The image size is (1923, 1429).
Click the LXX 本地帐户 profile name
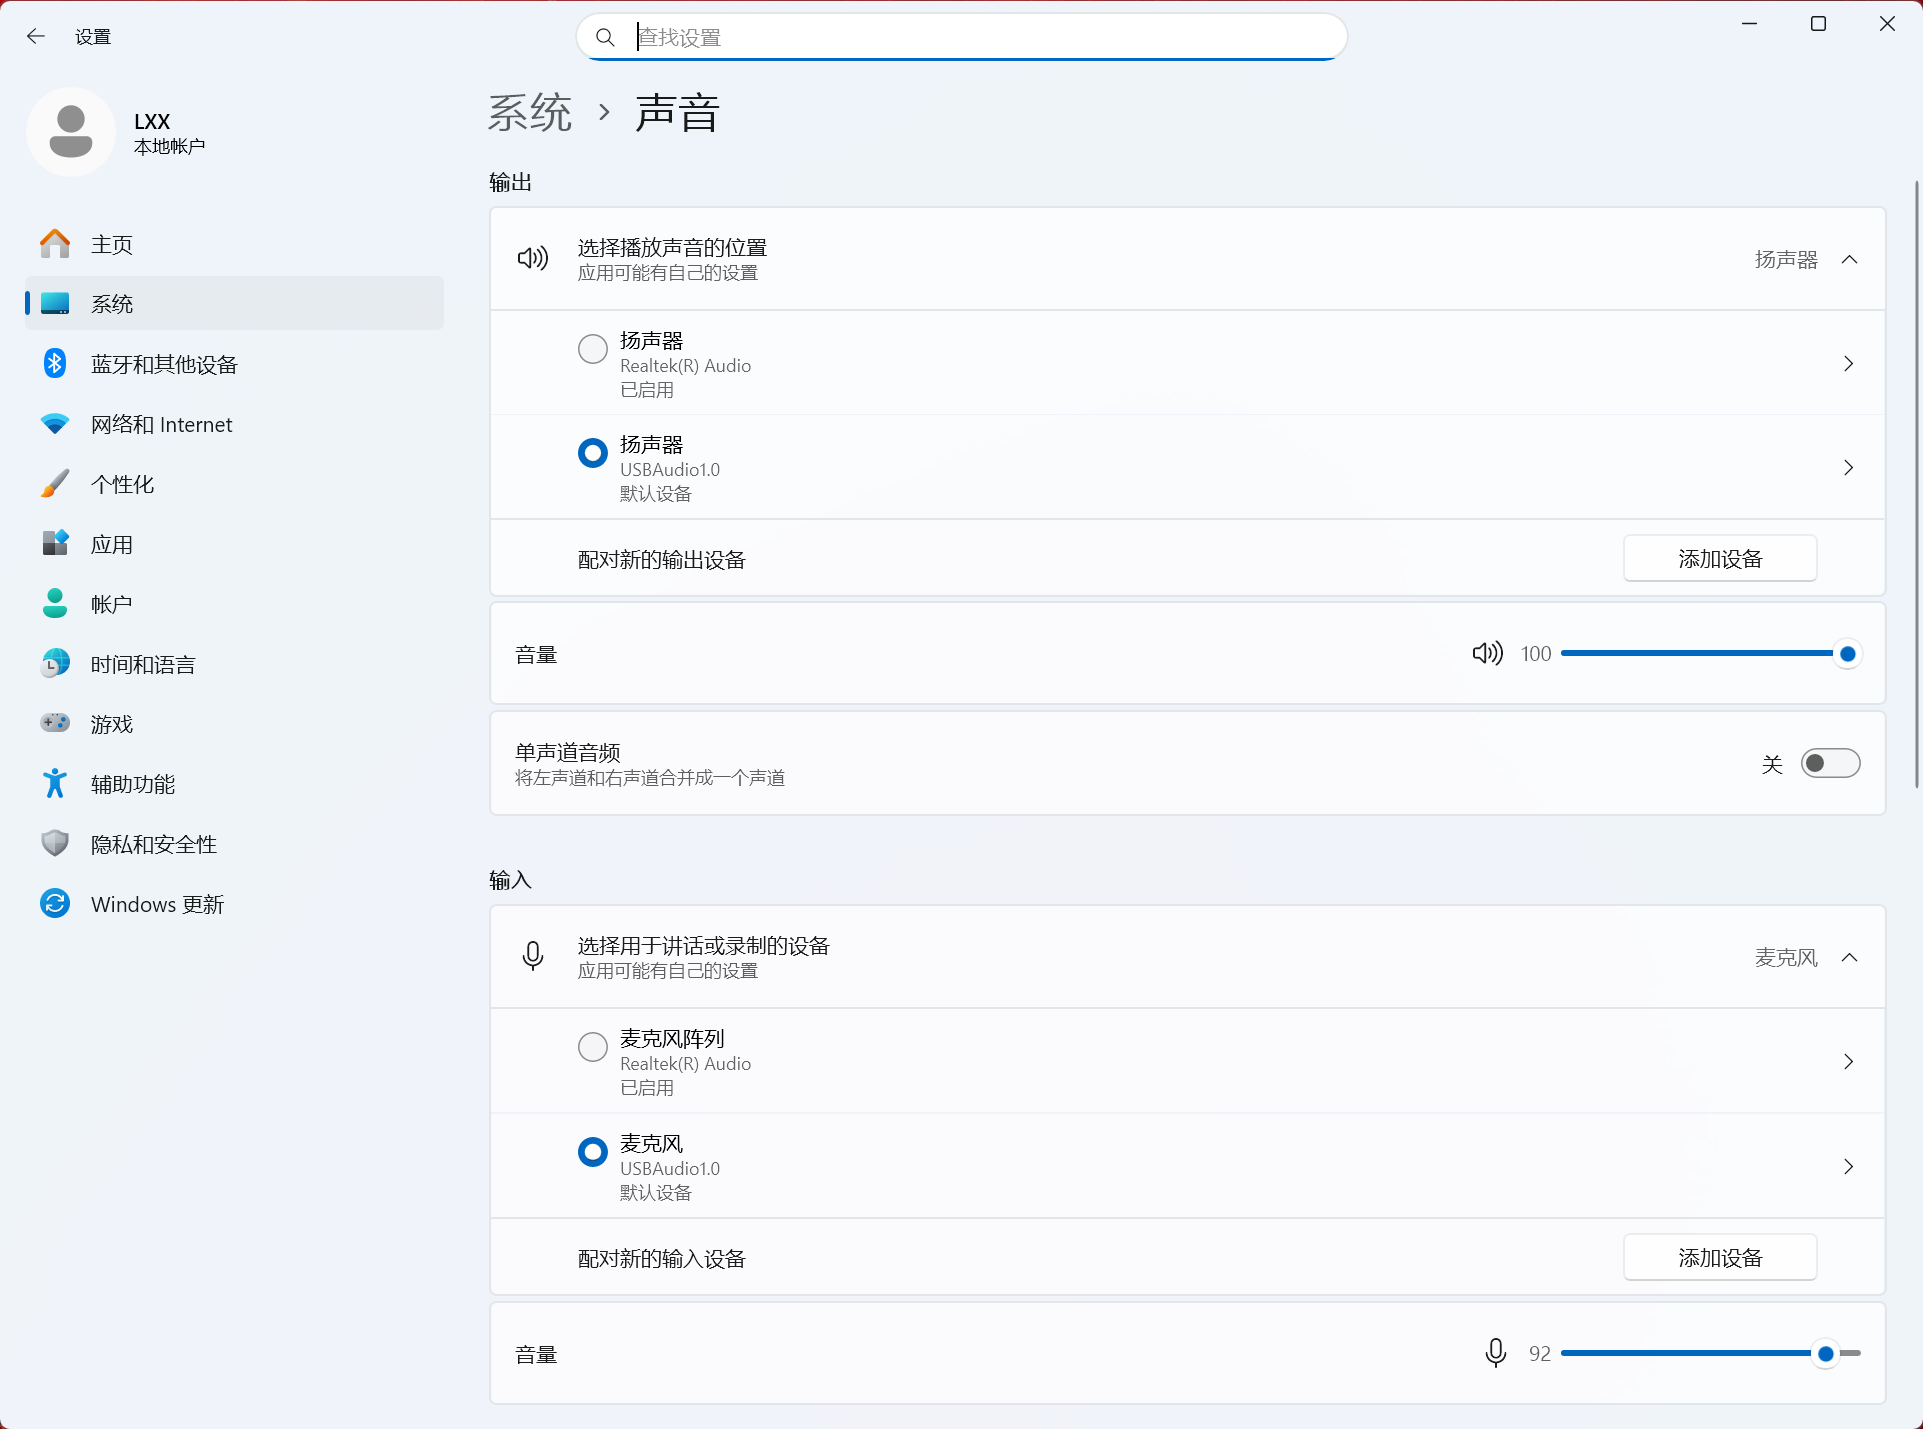pyautogui.click(x=169, y=133)
